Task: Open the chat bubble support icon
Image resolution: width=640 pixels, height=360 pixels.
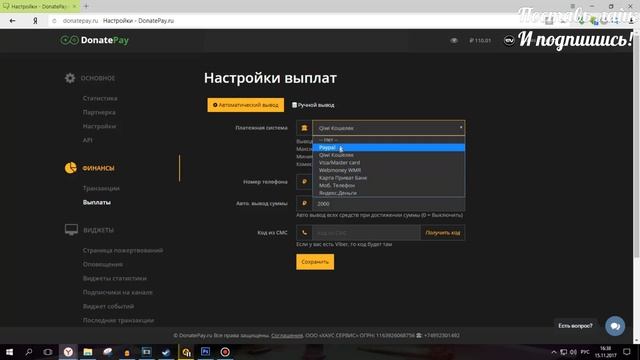Action: [x=615, y=326]
